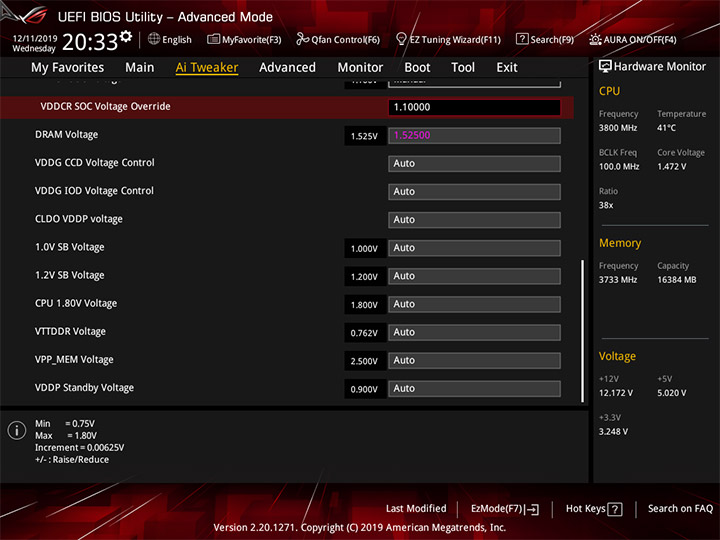Open VDDG CCD Voltage Control dropdown

coord(474,163)
